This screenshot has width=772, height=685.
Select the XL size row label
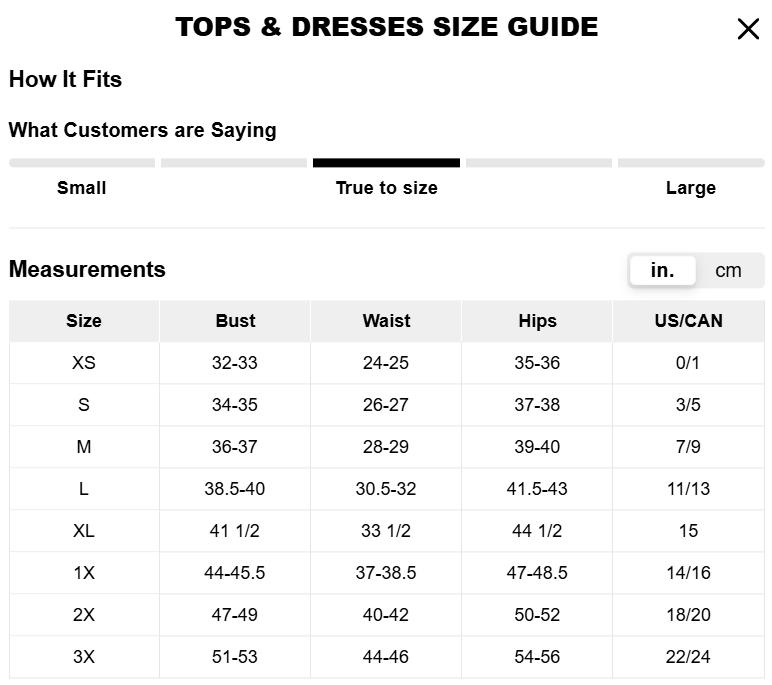84,531
